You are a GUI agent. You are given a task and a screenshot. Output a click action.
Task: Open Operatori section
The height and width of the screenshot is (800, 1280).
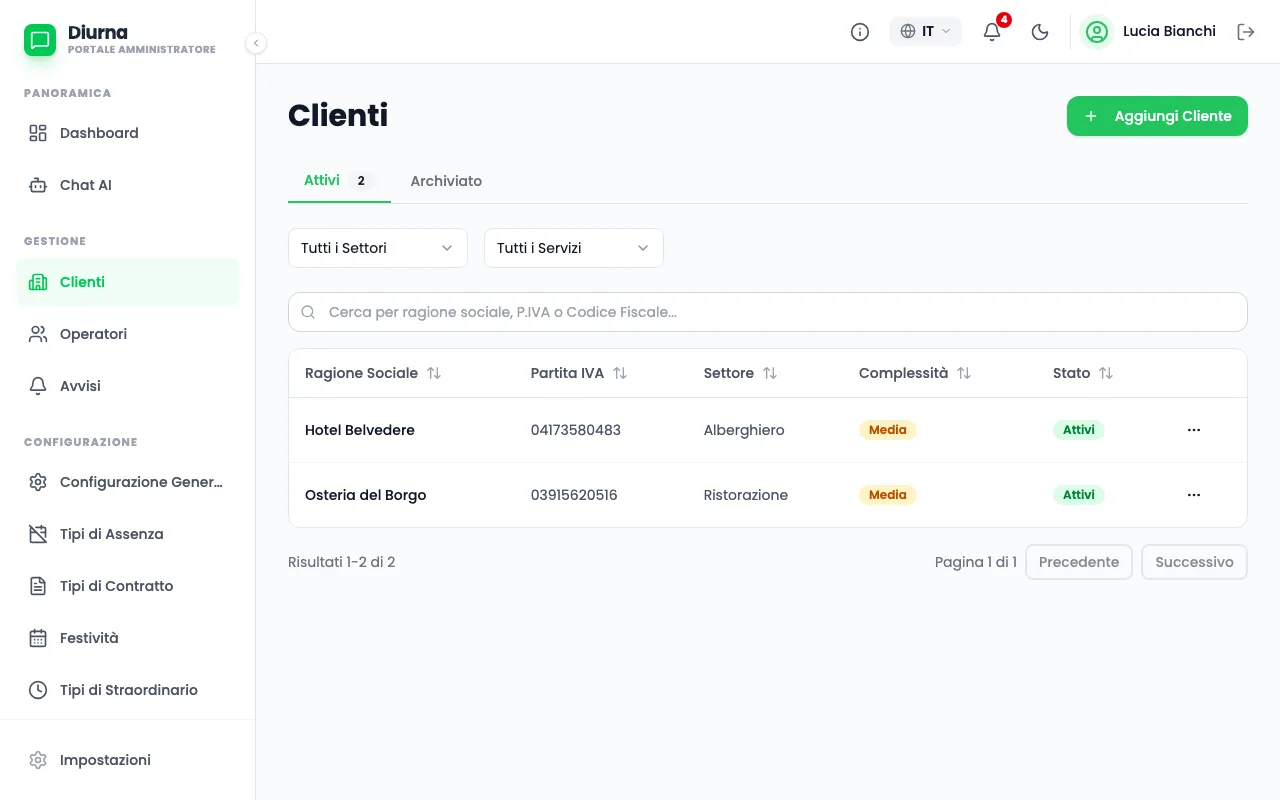pos(128,334)
